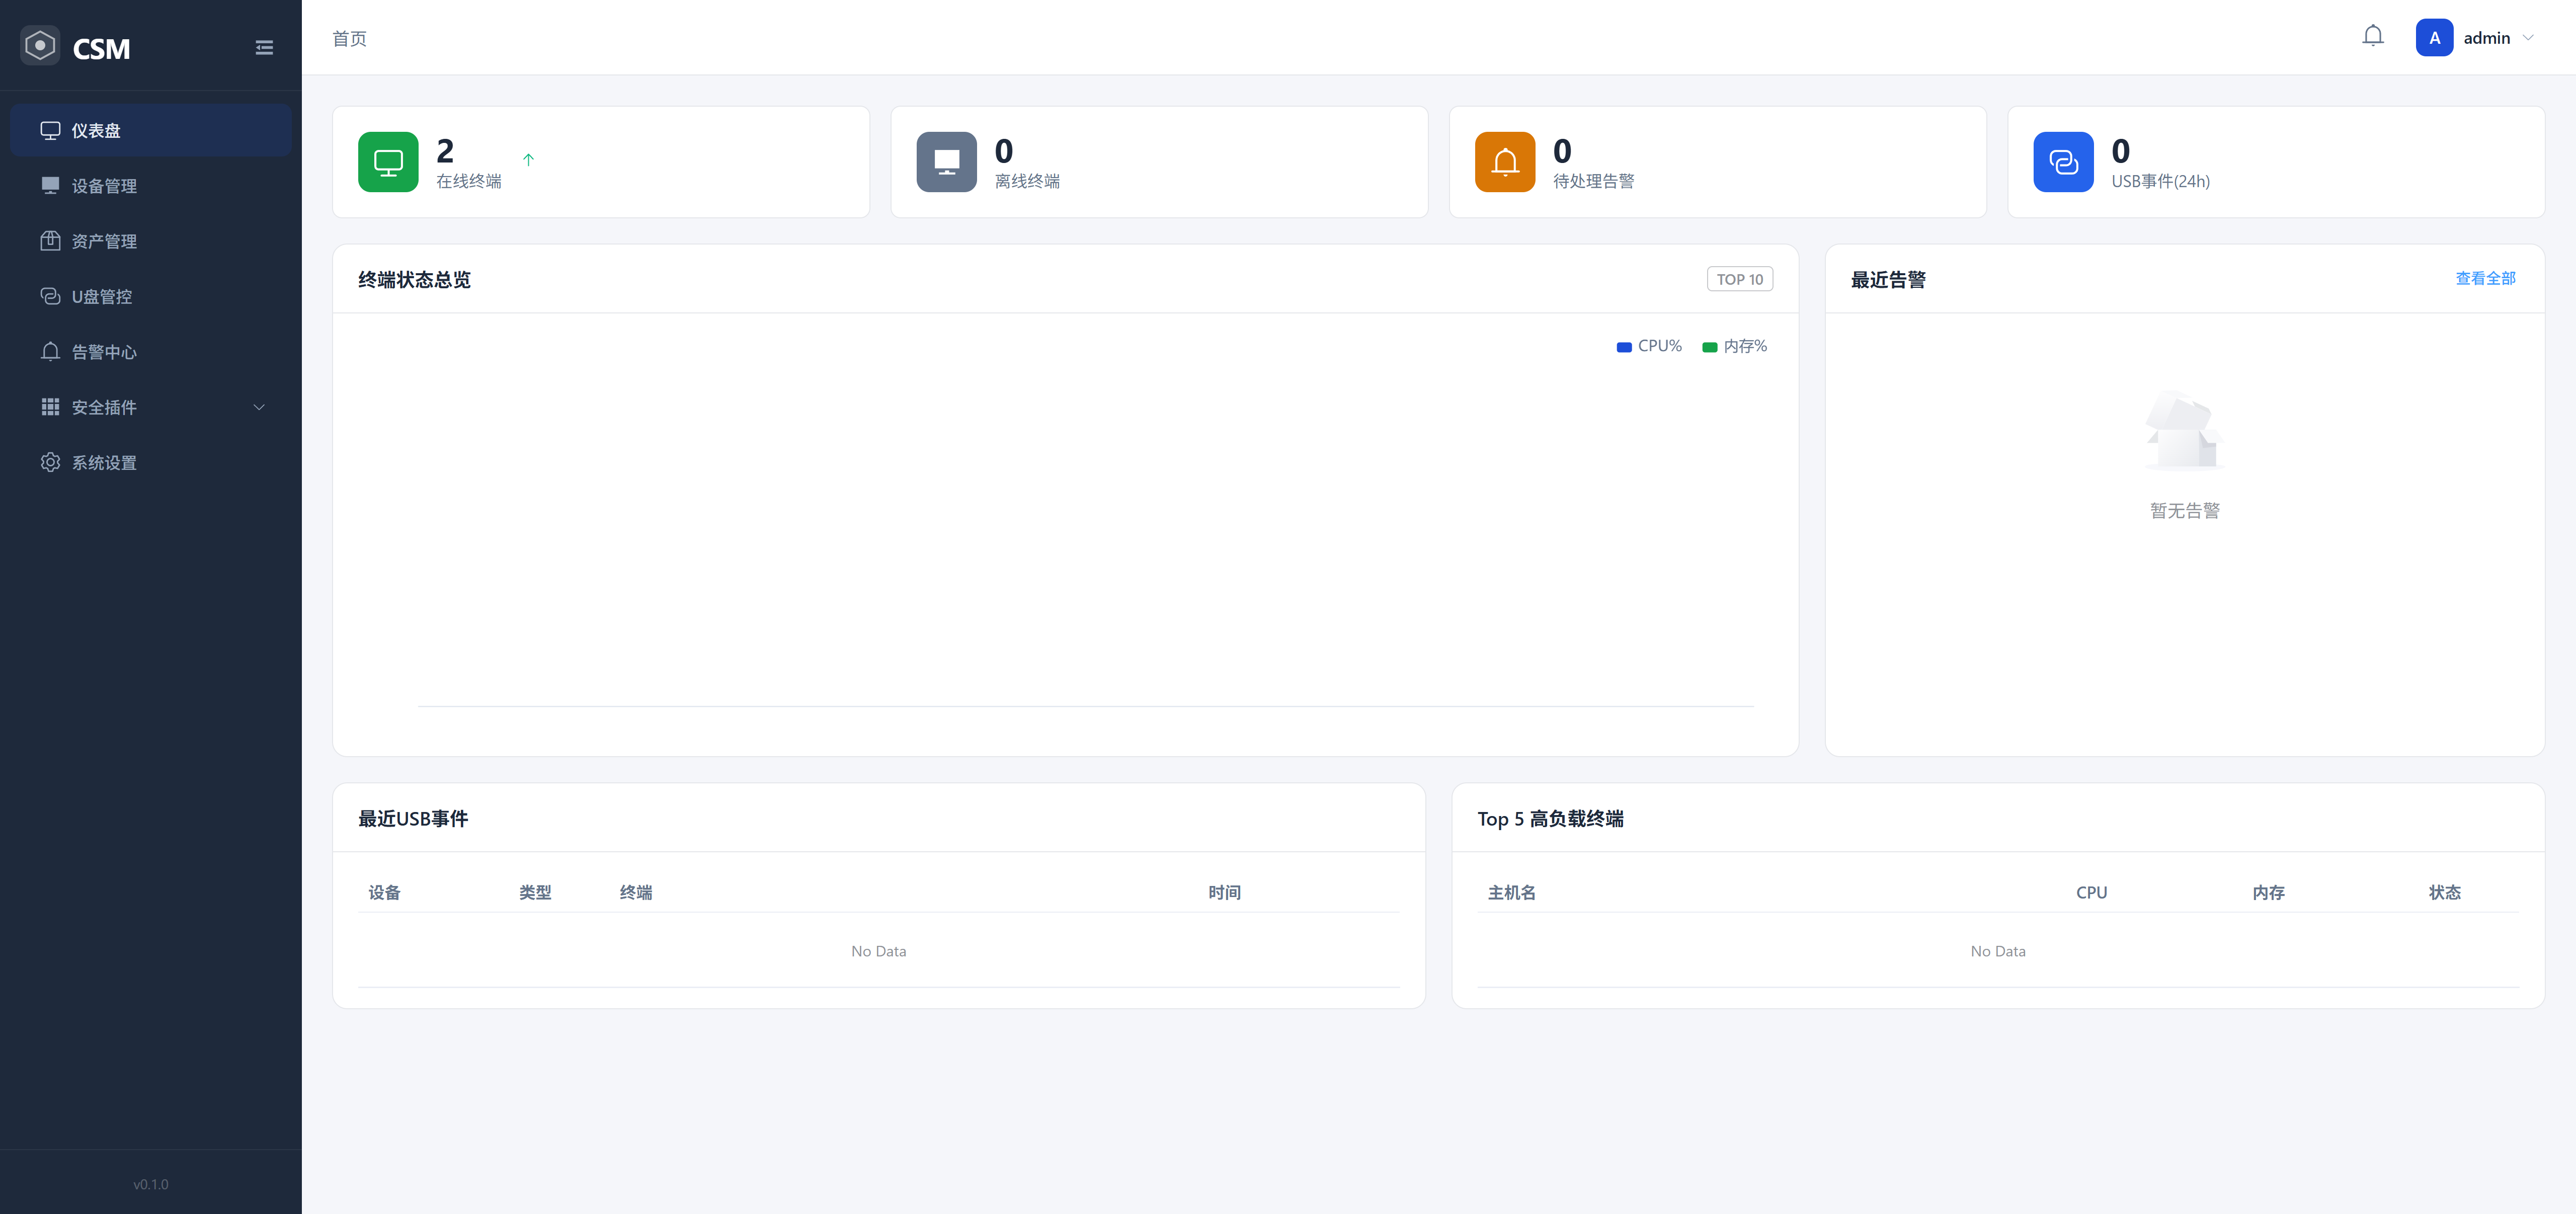Open 告警中心 from sidebar
2576x1214 pixels.
click(104, 352)
